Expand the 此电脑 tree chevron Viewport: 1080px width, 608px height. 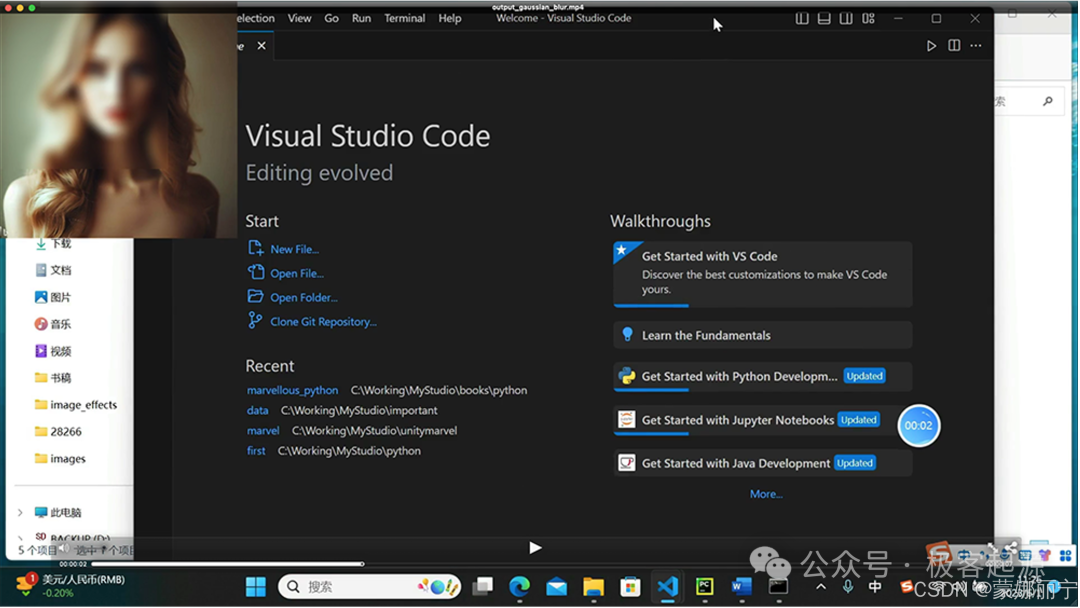coord(20,512)
